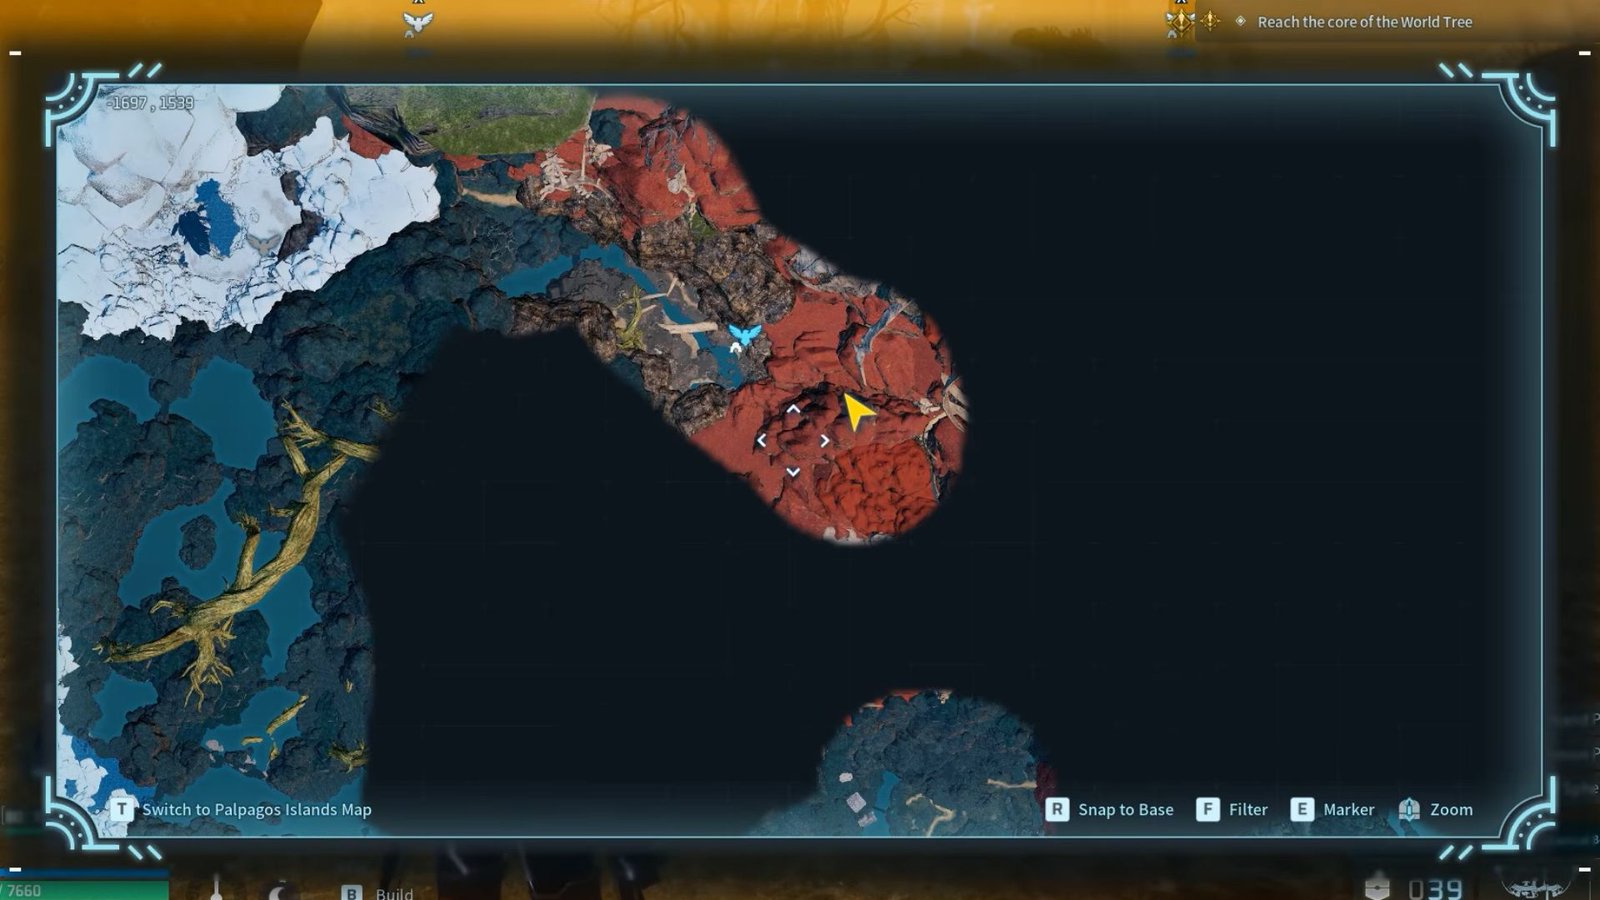
Task: Click the F key icon
Action: tap(1208, 809)
